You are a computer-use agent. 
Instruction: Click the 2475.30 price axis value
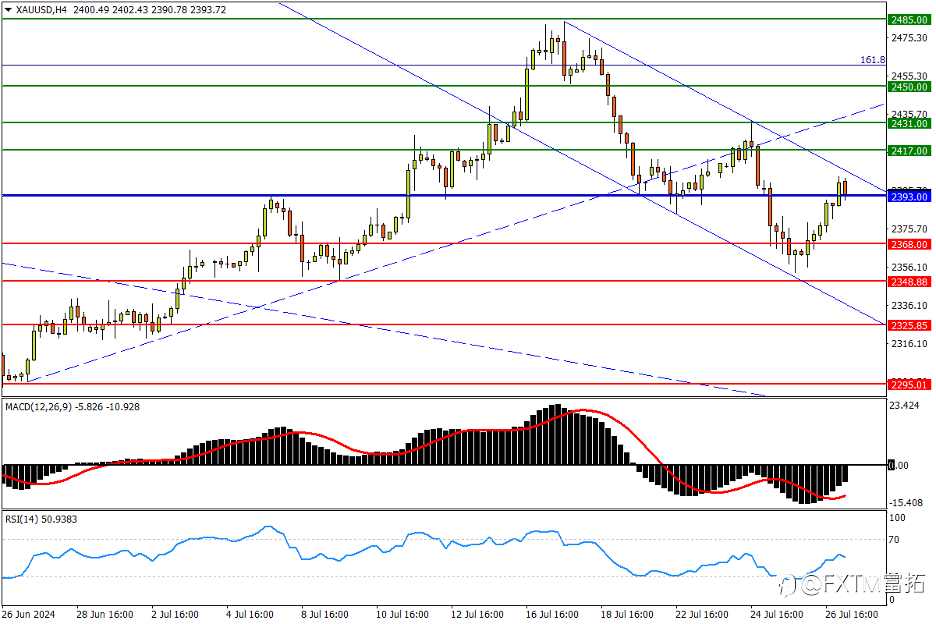click(909, 38)
